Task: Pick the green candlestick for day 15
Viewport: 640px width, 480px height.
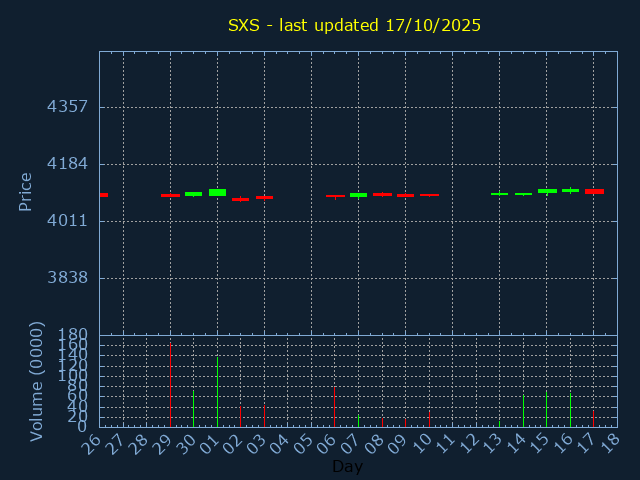Action: (x=547, y=190)
